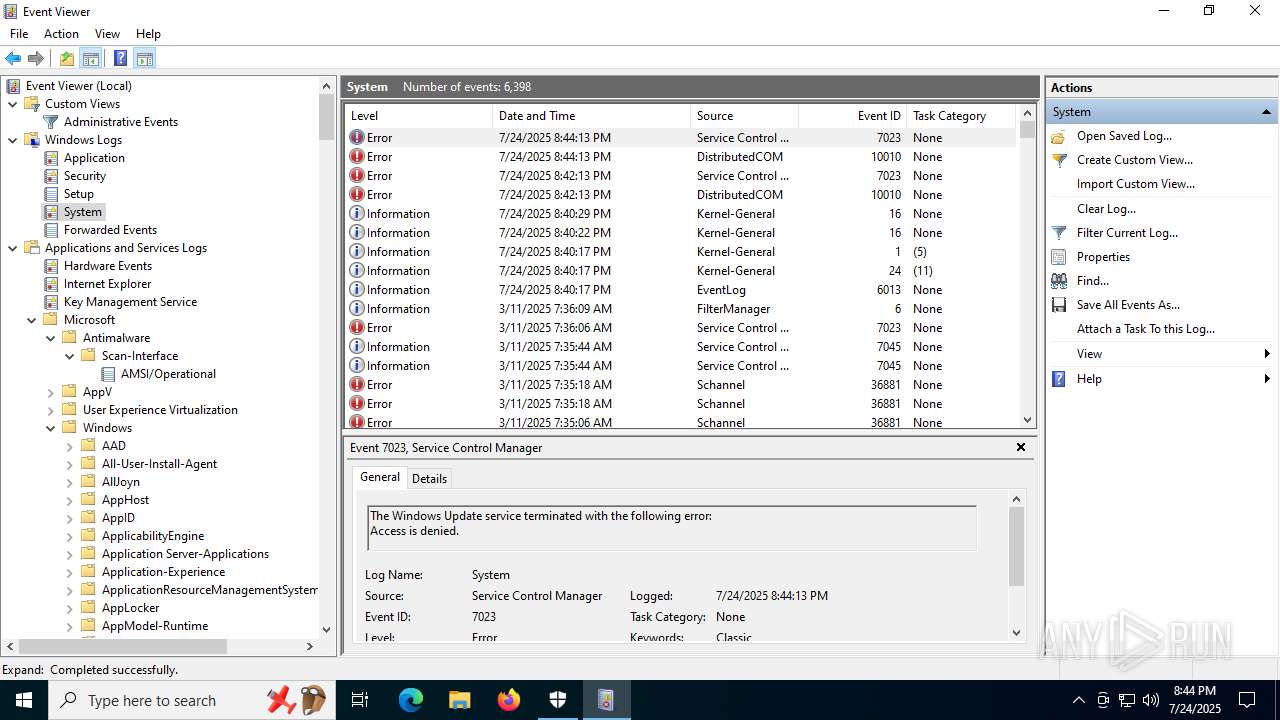Click the blue Help toolbar icon
1280x720 pixels.
pyautogui.click(x=120, y=58)
